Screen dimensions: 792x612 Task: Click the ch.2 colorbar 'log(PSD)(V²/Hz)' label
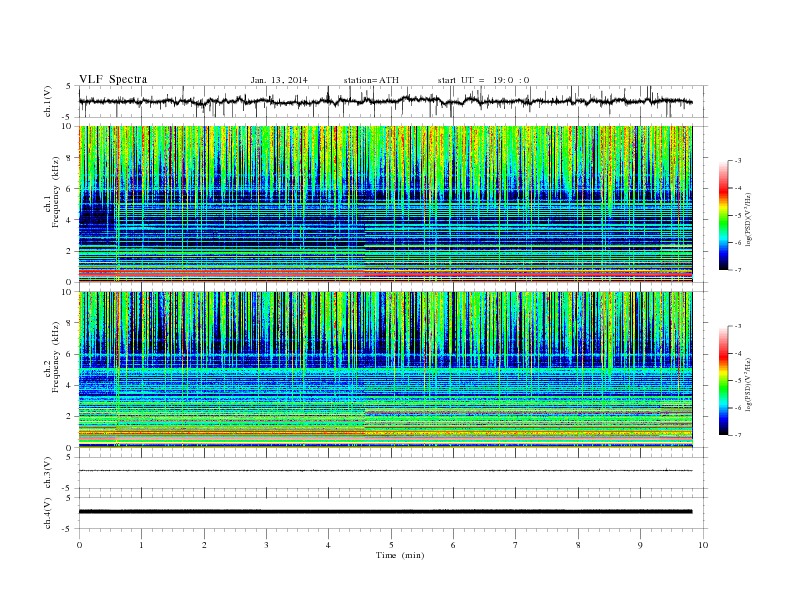[x=749, y=384]
